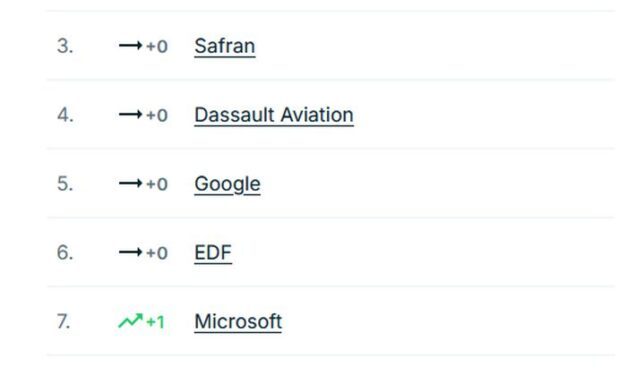Click the +0 change value for Google

[157, 184]
